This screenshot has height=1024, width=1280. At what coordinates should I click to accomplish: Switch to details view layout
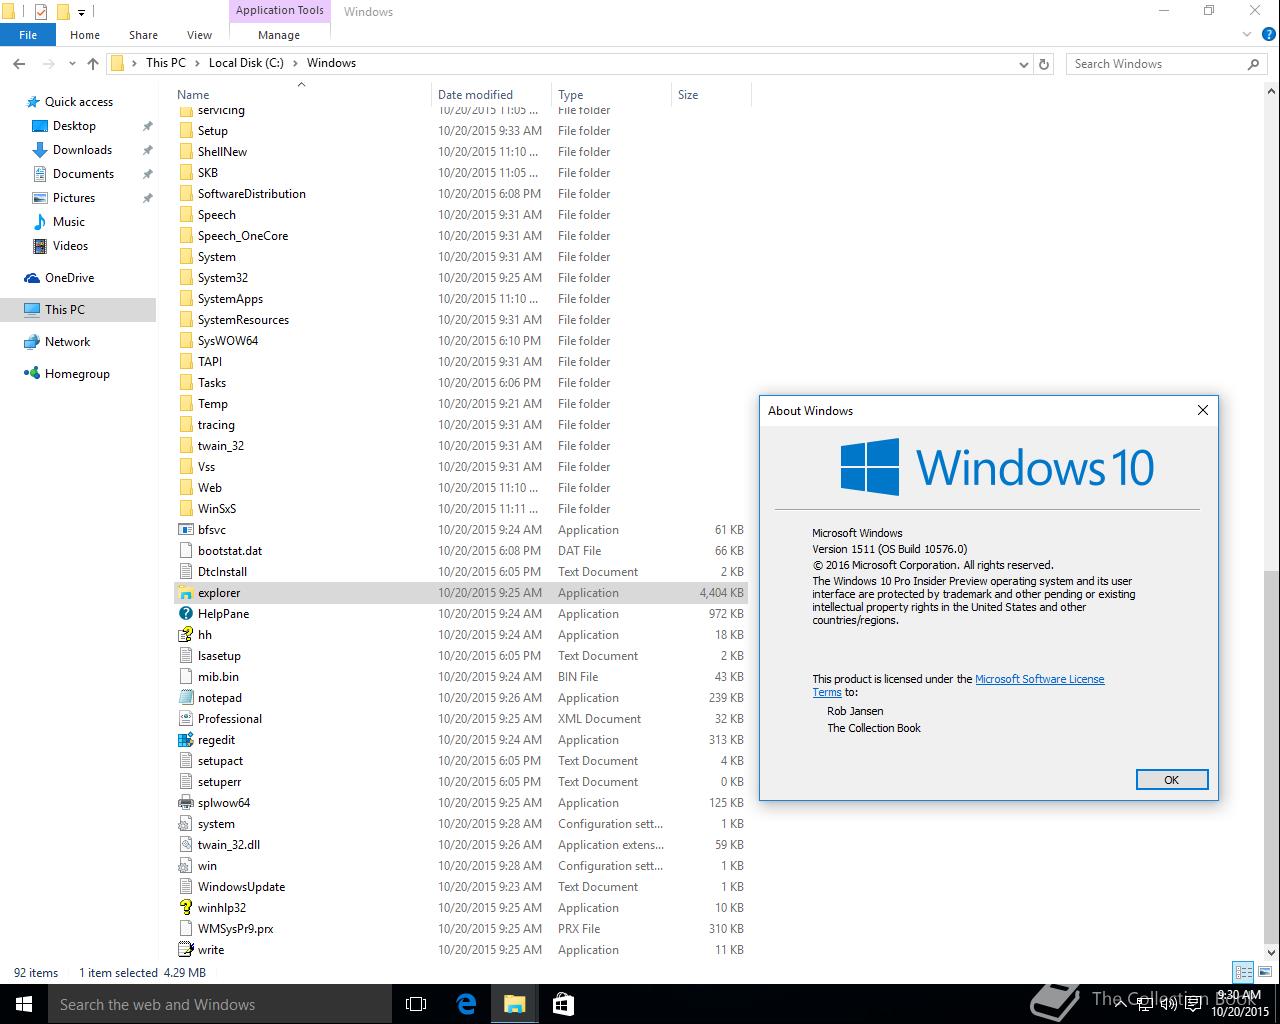point(1243,971)
